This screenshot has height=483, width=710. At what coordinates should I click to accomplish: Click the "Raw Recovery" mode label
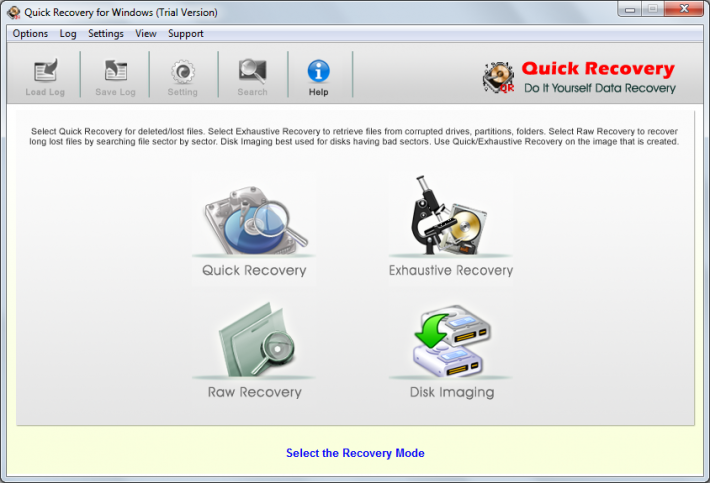coord(254,392)
